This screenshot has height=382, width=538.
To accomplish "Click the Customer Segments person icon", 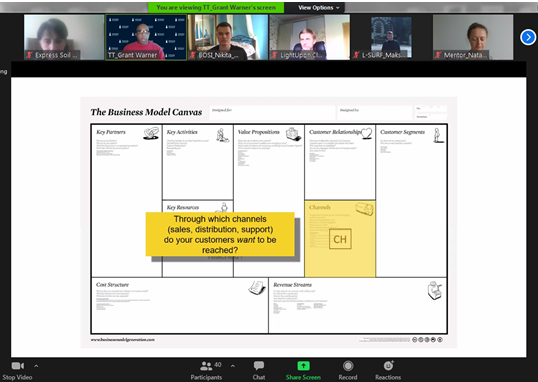I will click(438, 135).
